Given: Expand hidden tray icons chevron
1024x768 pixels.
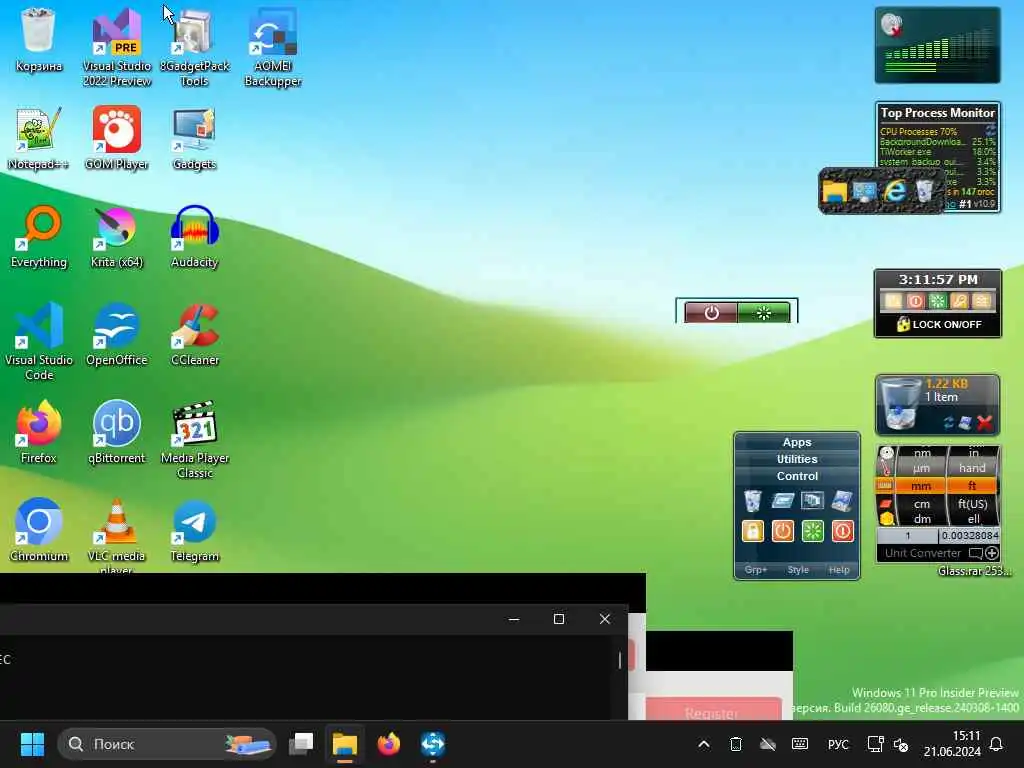Looking at the screenshot, I should [704, 744].
